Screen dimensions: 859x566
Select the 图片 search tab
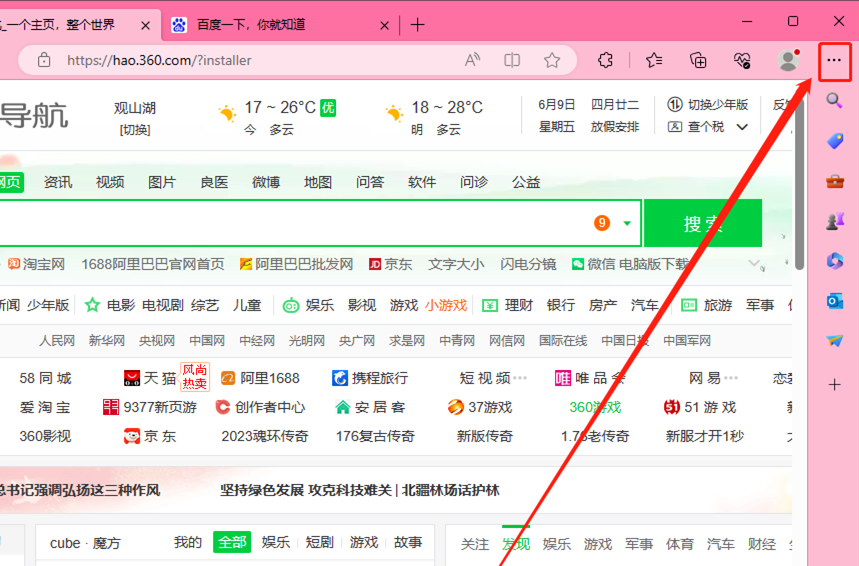162,182
